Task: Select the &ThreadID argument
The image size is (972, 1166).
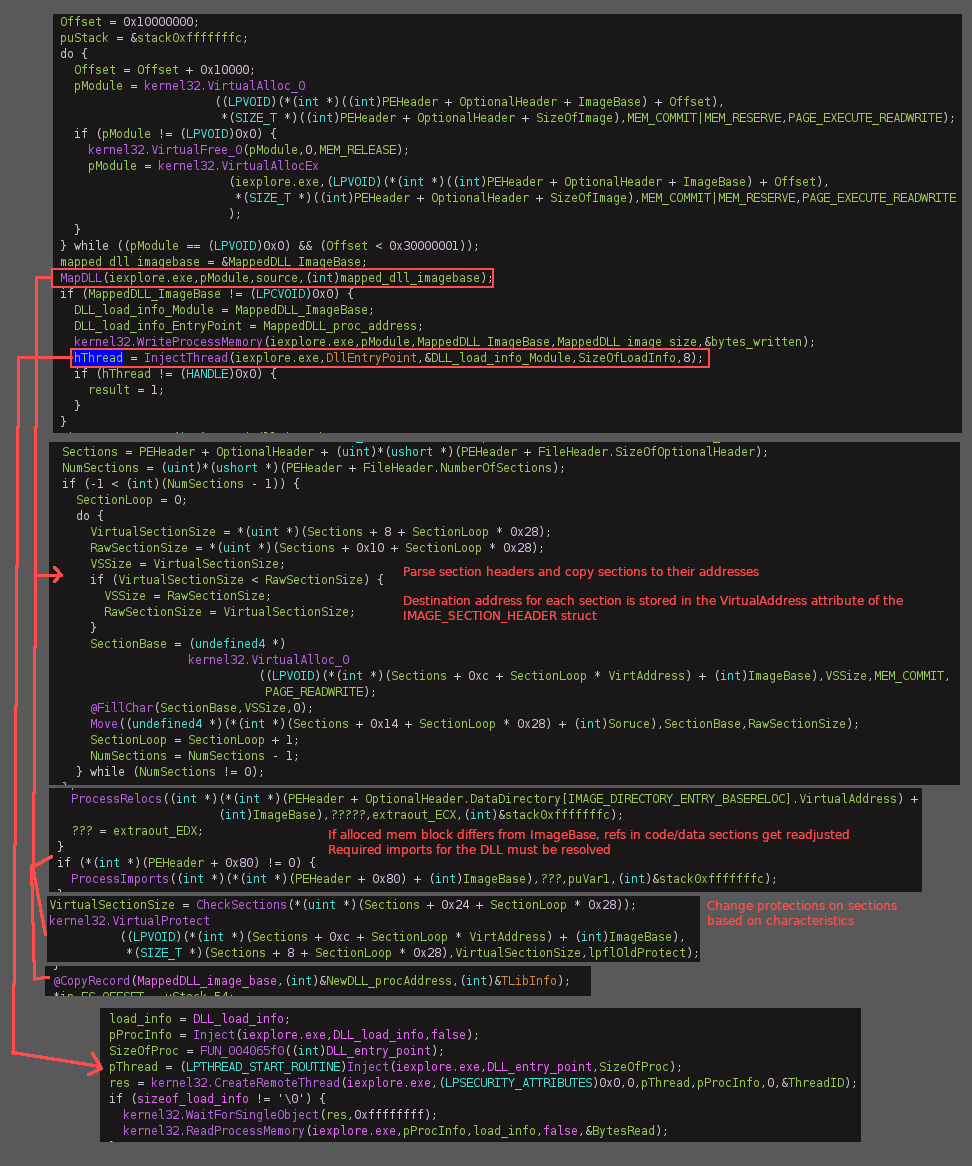Action: pyautogui.click(x=813, y=1083)
